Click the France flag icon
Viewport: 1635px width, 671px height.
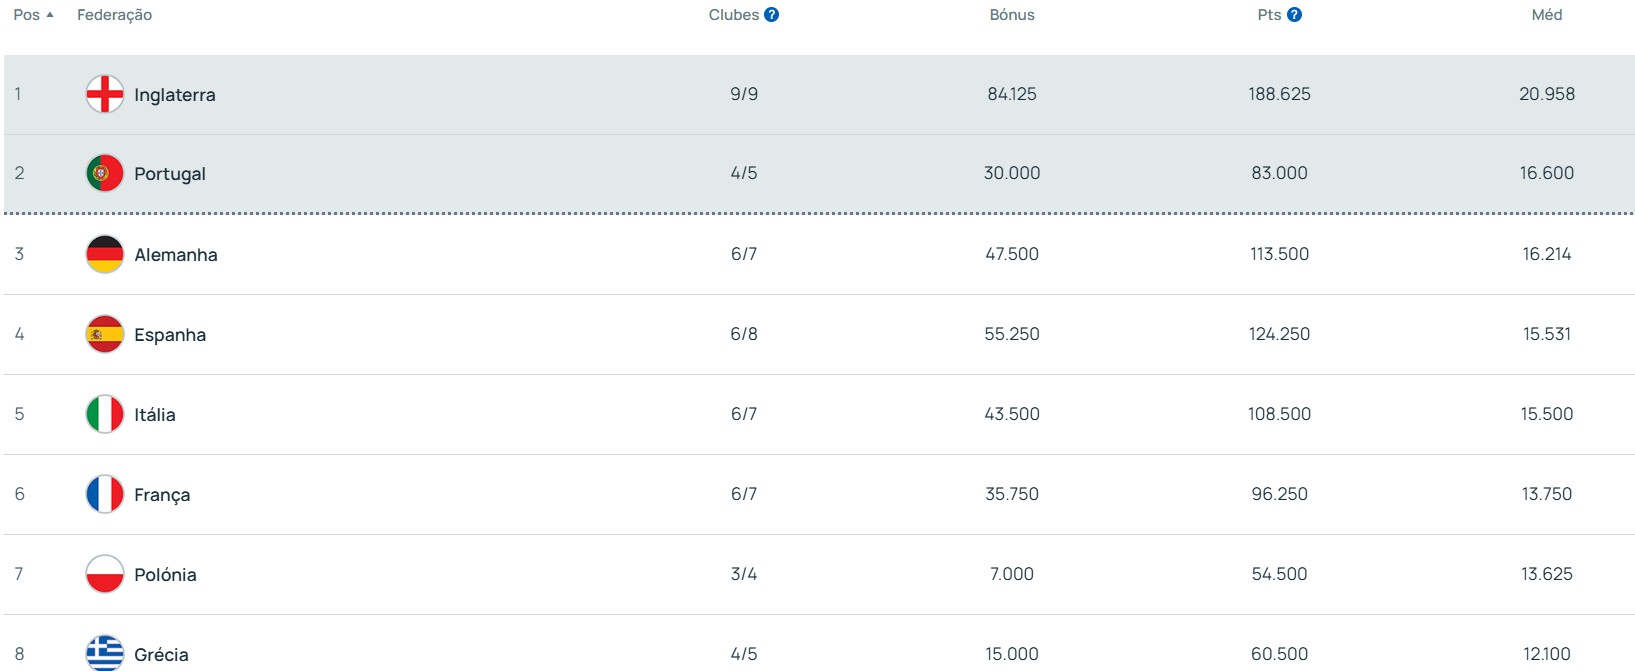tap(105, 494)
